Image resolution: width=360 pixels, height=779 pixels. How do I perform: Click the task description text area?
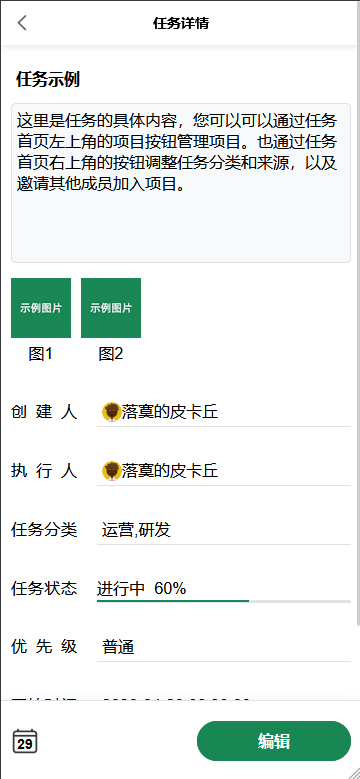point(181,183)
